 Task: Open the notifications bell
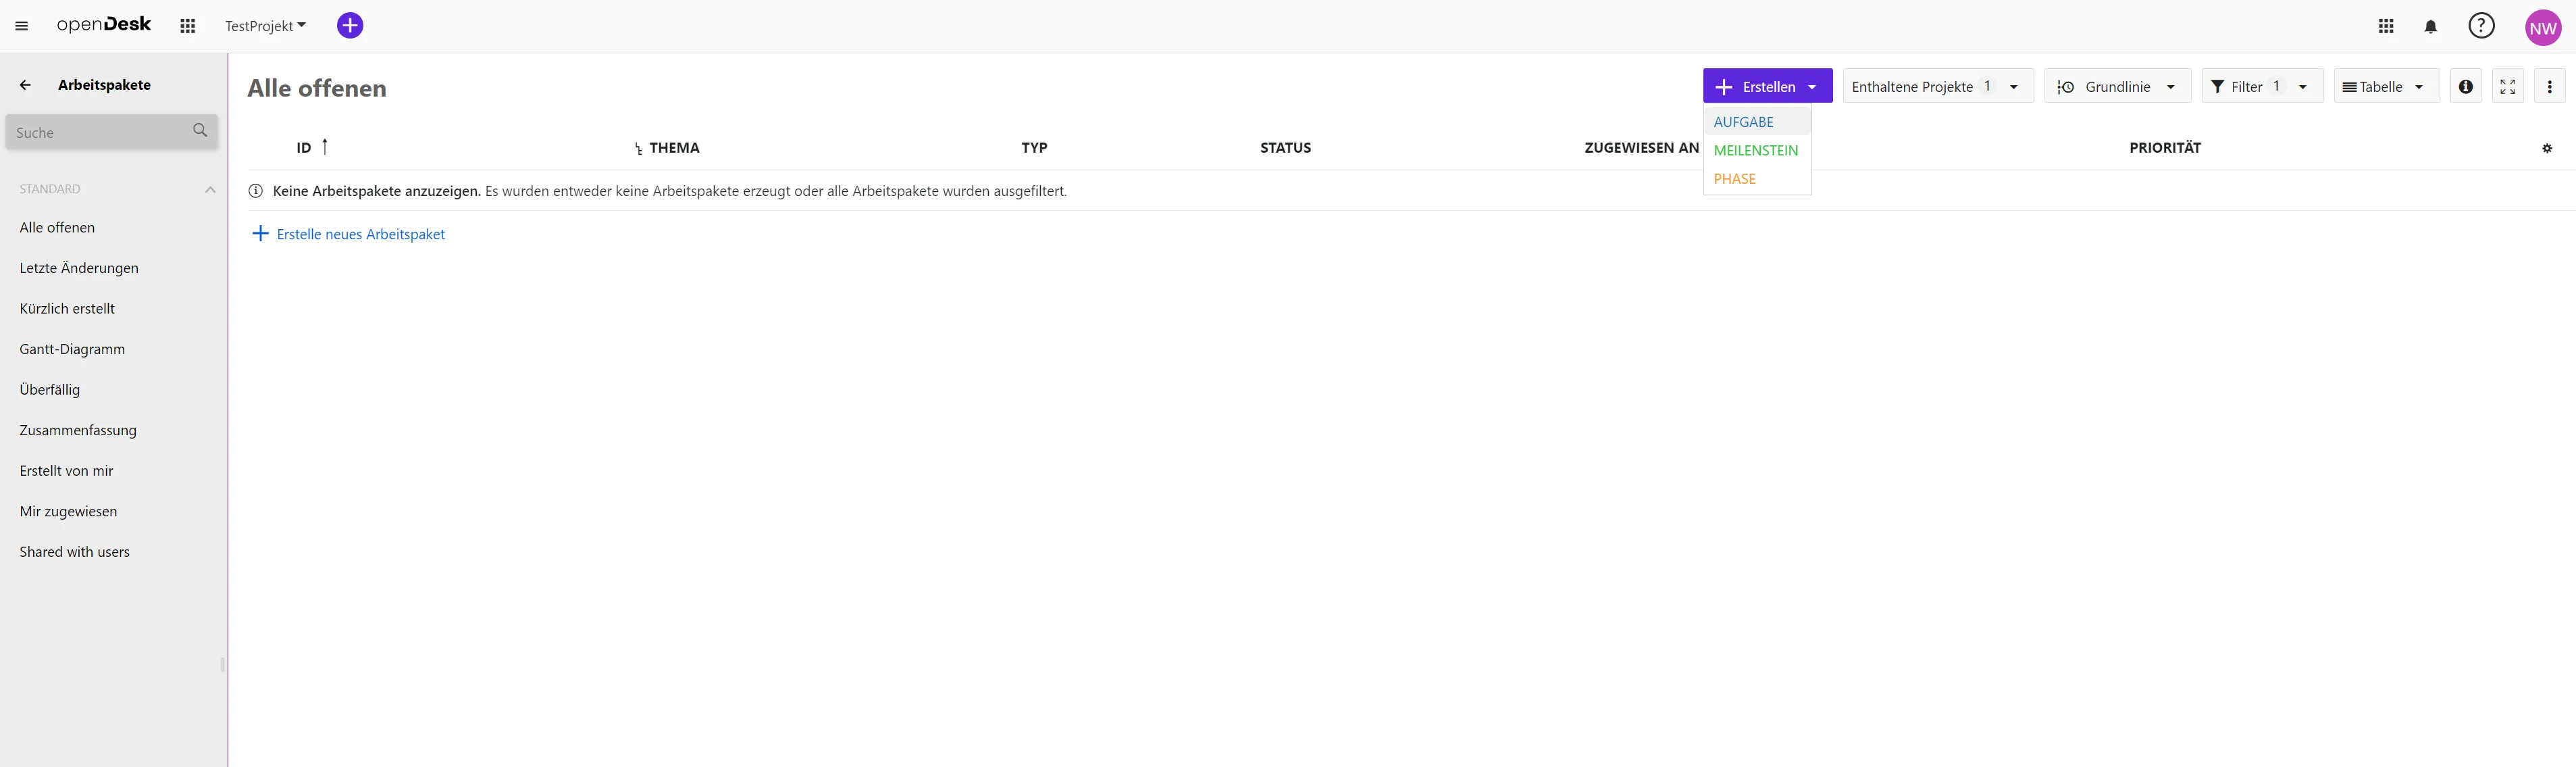click(2430, 27)
